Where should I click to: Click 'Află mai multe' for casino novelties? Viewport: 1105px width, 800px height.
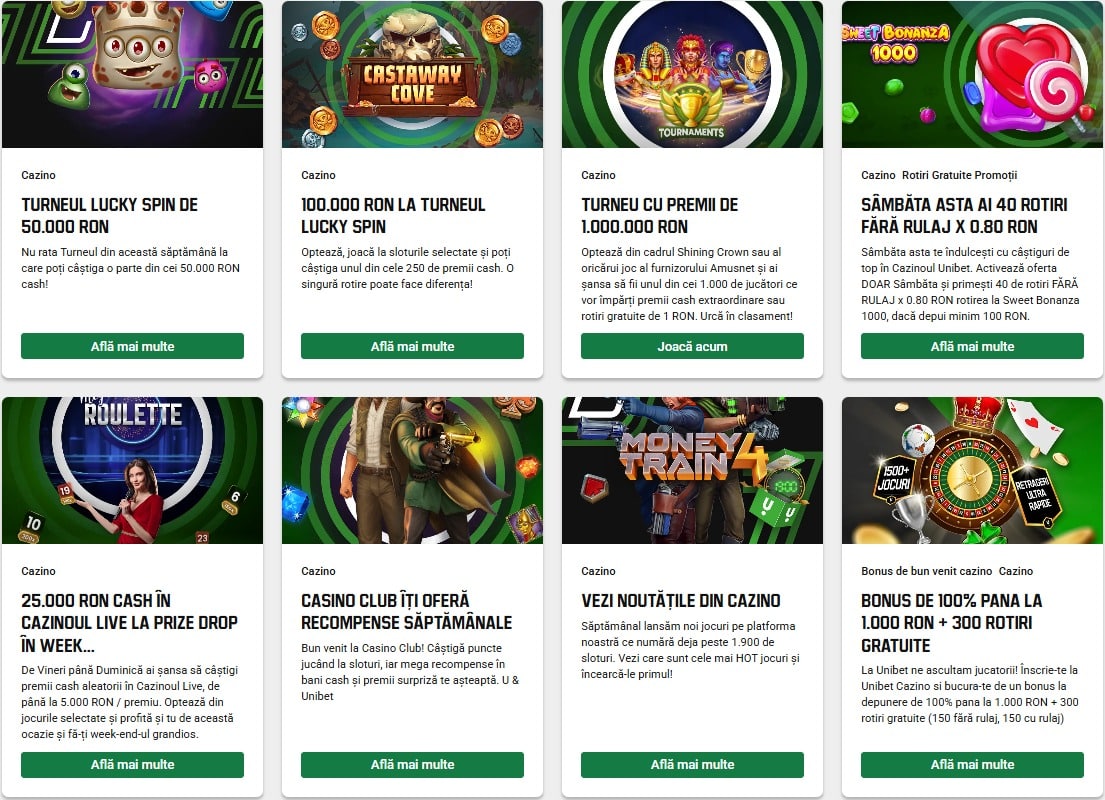[692, 765]
